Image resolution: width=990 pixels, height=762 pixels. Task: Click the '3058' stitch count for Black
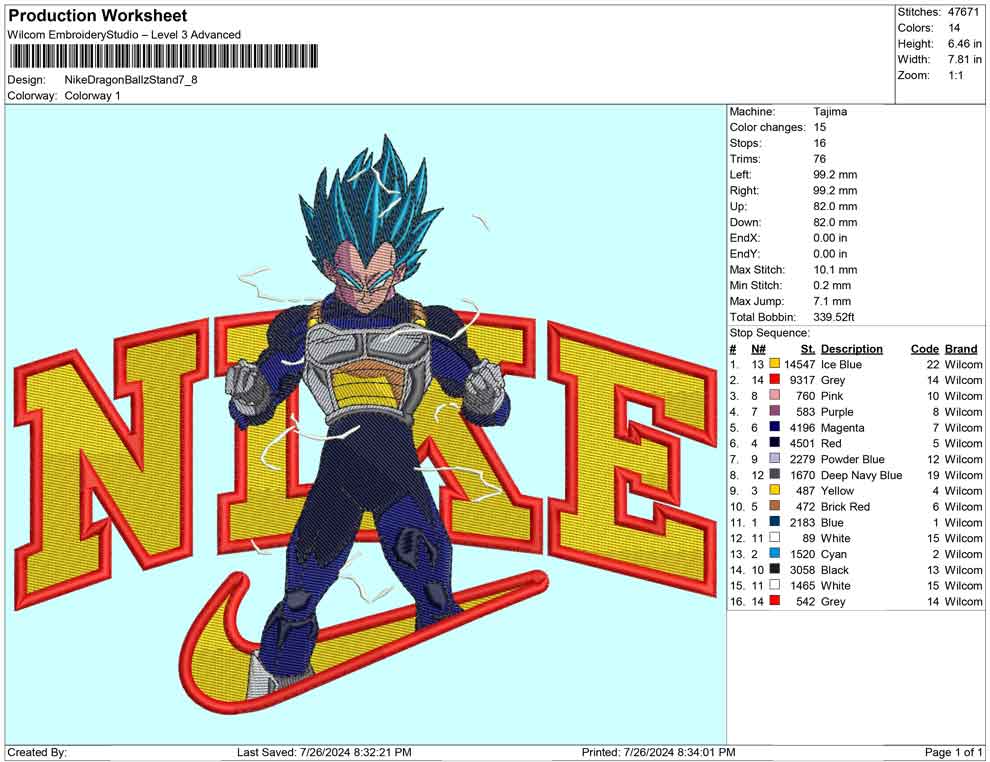[802, 569]
